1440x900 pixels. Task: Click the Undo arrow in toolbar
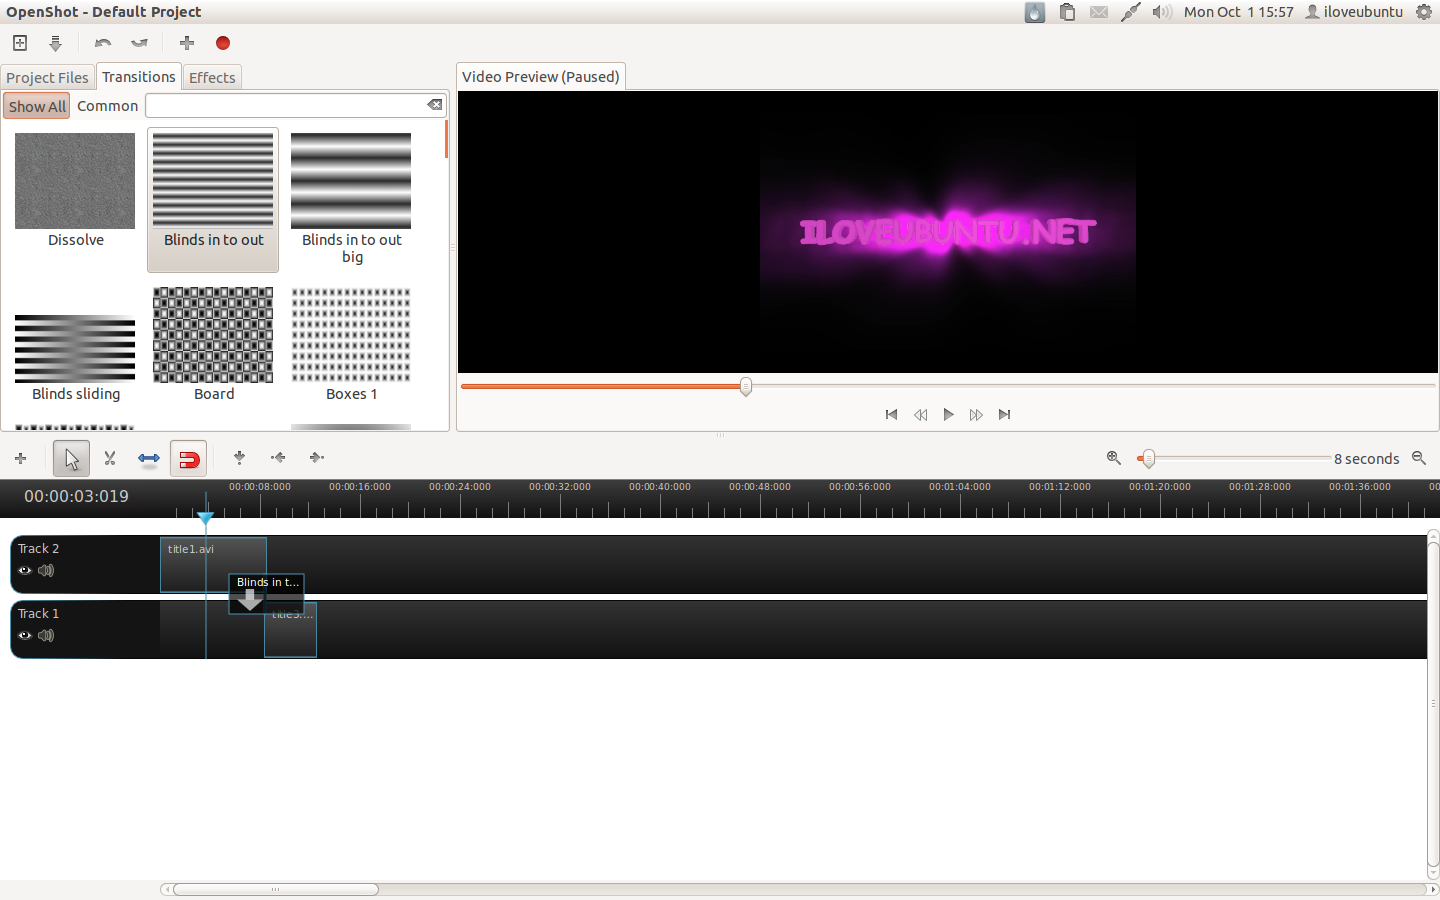102,43
